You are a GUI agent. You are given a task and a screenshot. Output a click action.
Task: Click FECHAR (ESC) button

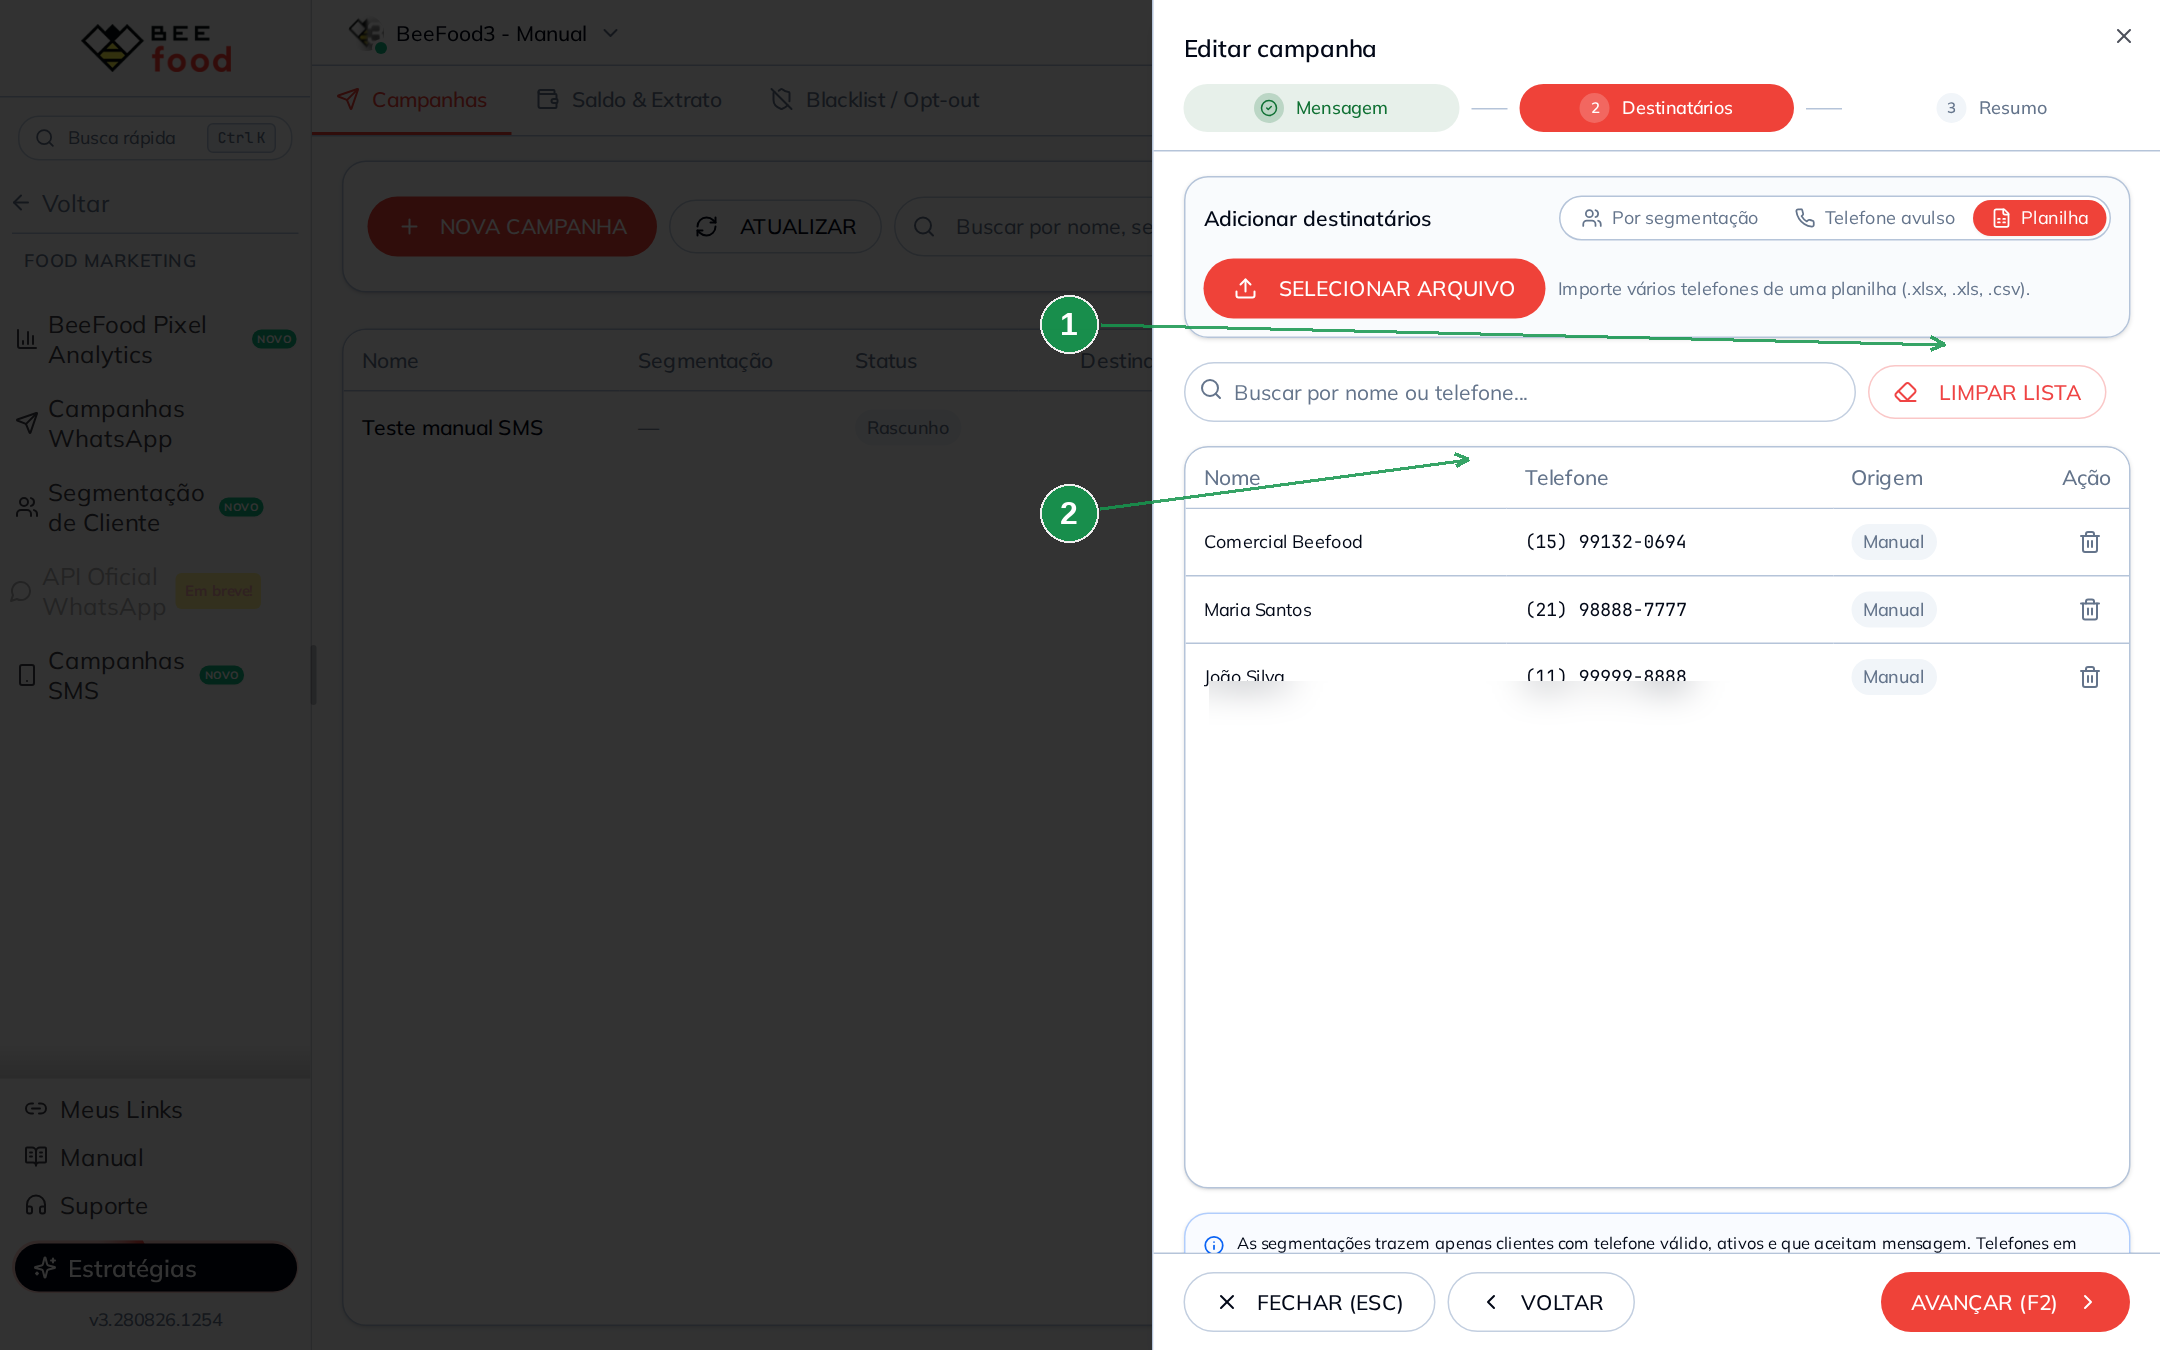coord(1309,1302)
